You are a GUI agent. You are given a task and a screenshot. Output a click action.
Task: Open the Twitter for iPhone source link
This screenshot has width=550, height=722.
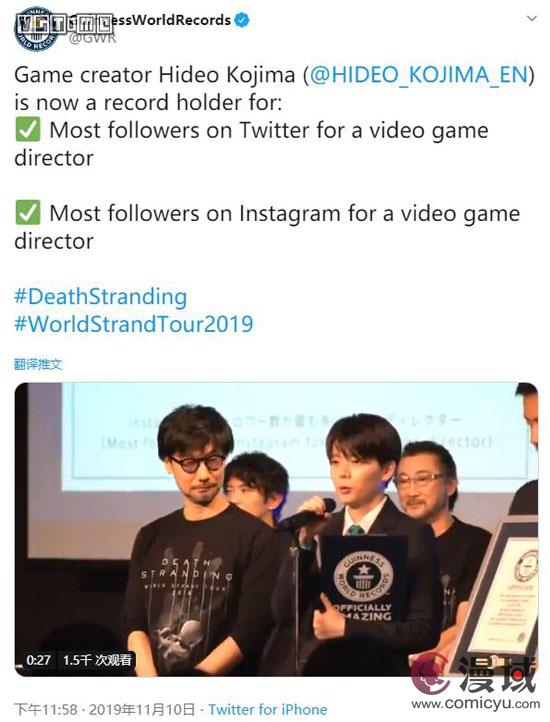pos(268,709)
